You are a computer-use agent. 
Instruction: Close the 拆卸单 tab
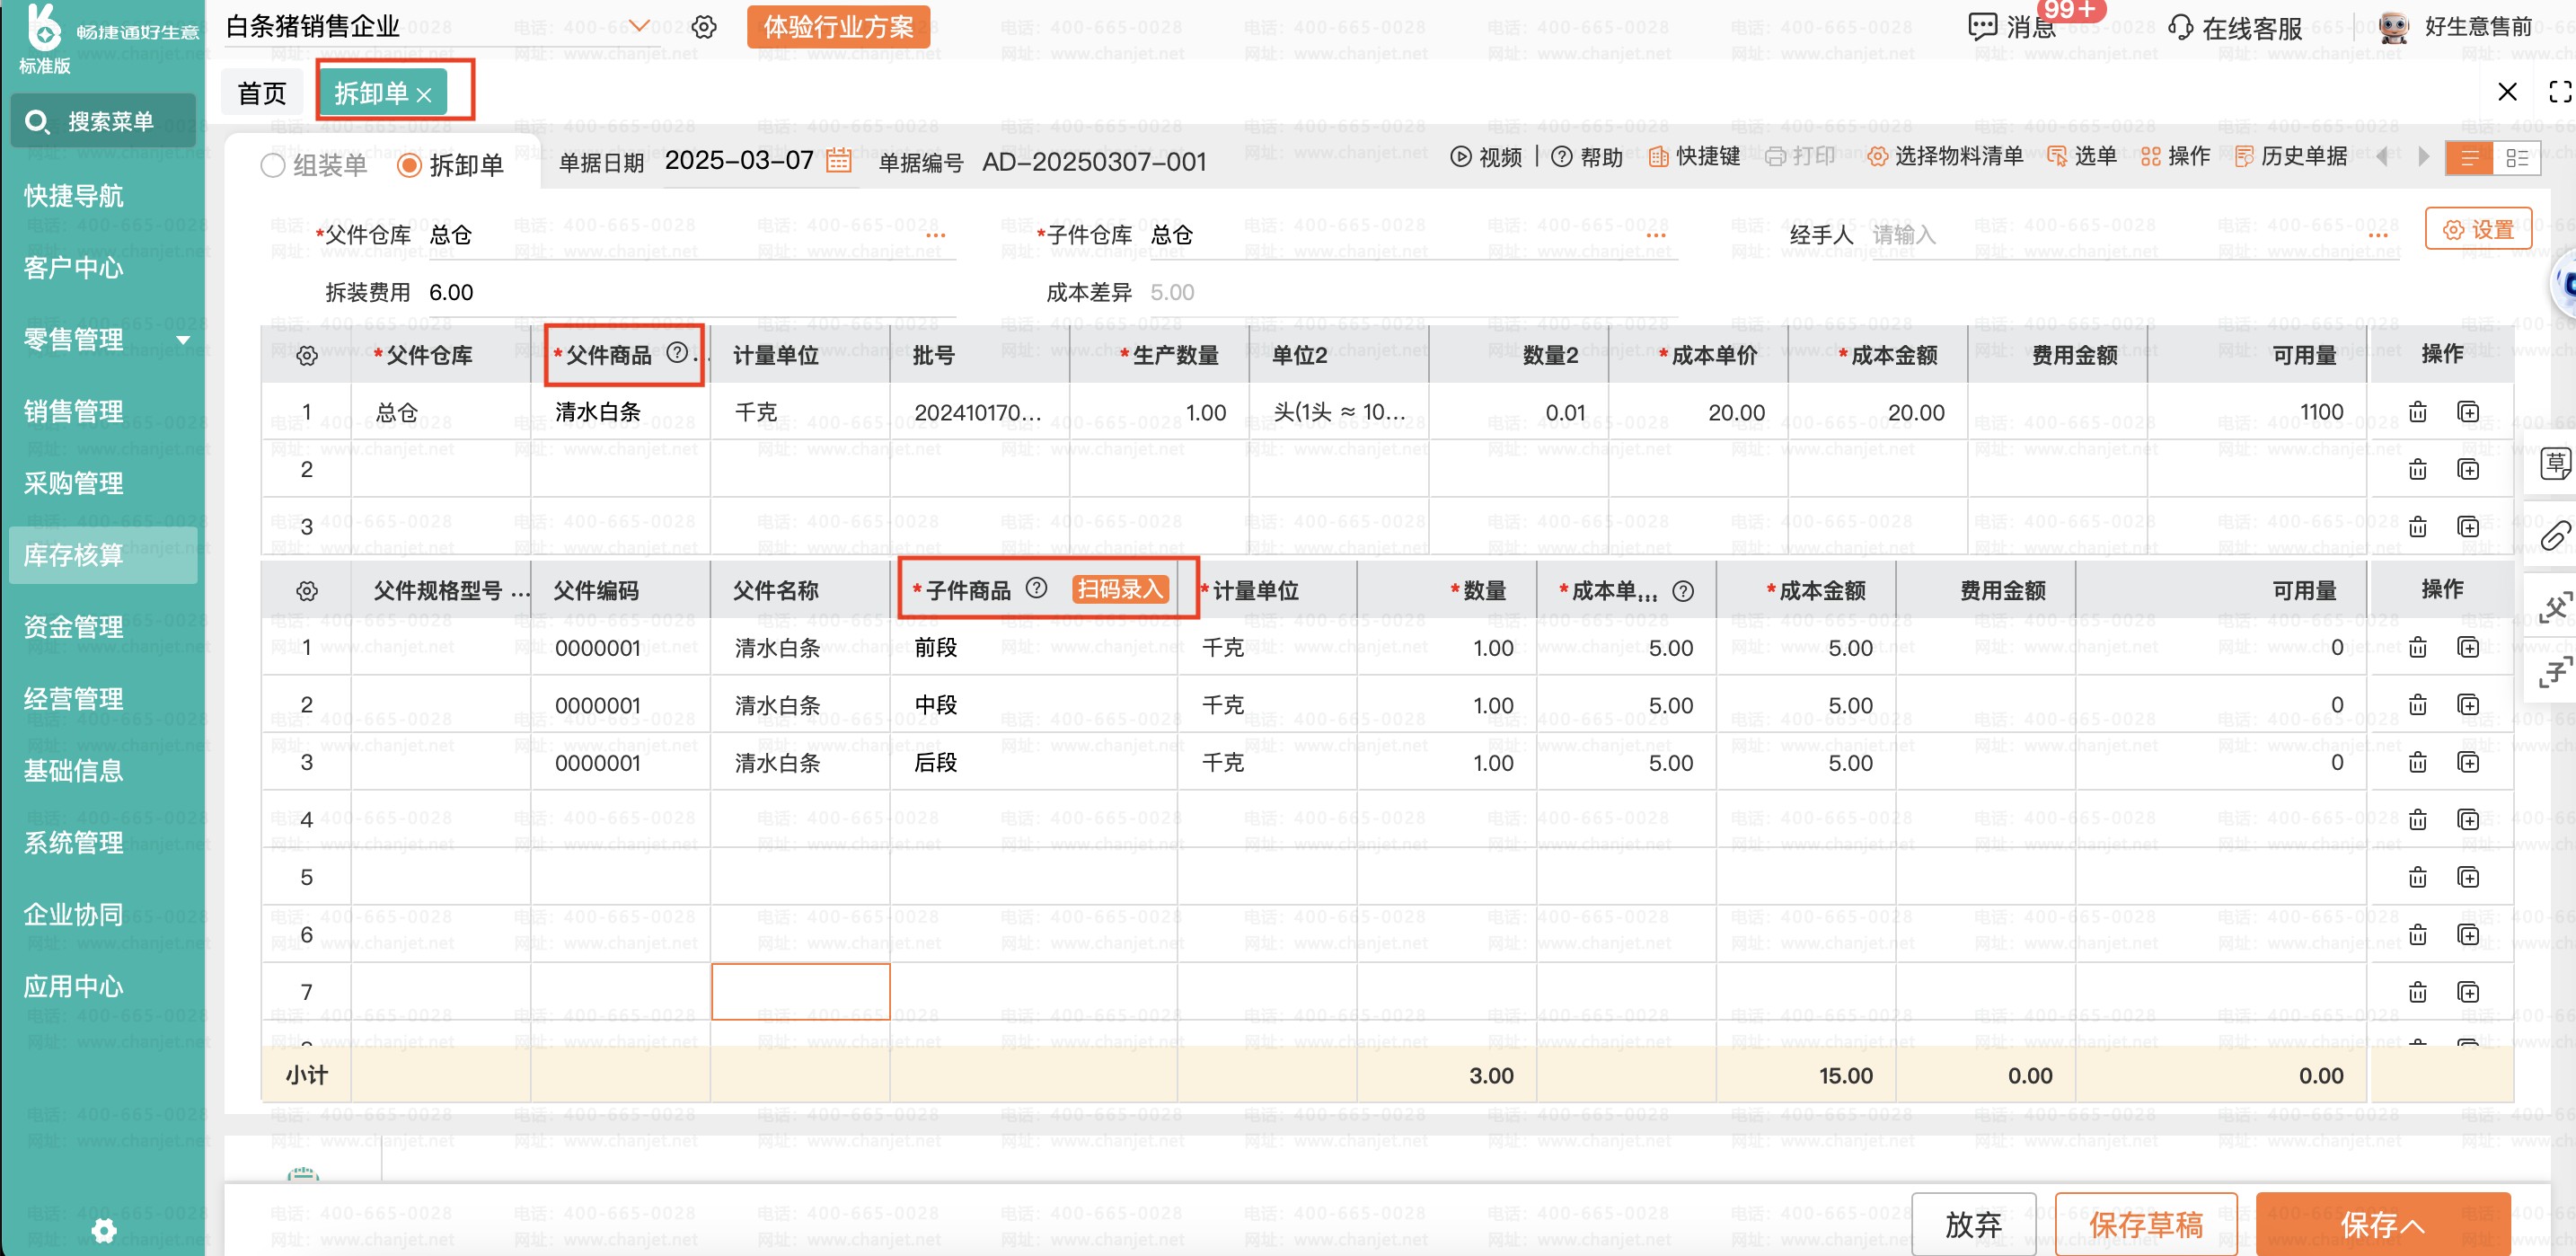point(424,95)
